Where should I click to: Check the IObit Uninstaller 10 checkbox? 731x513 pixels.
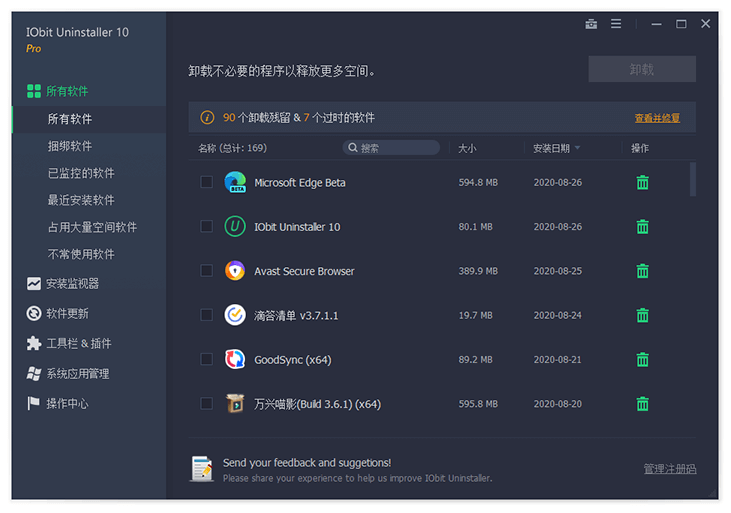tap(207, 227)
